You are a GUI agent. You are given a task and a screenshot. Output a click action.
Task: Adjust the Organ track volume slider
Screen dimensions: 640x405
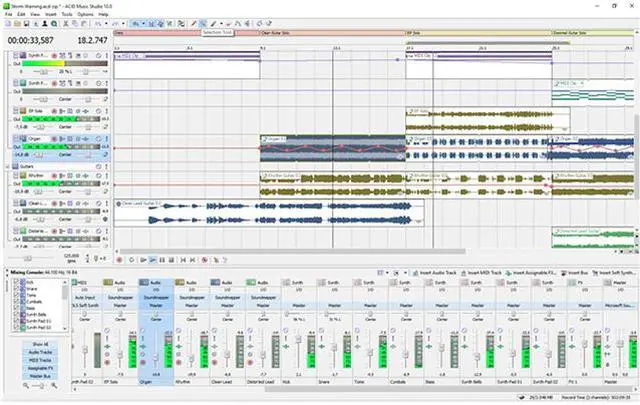tap(39, 155)
